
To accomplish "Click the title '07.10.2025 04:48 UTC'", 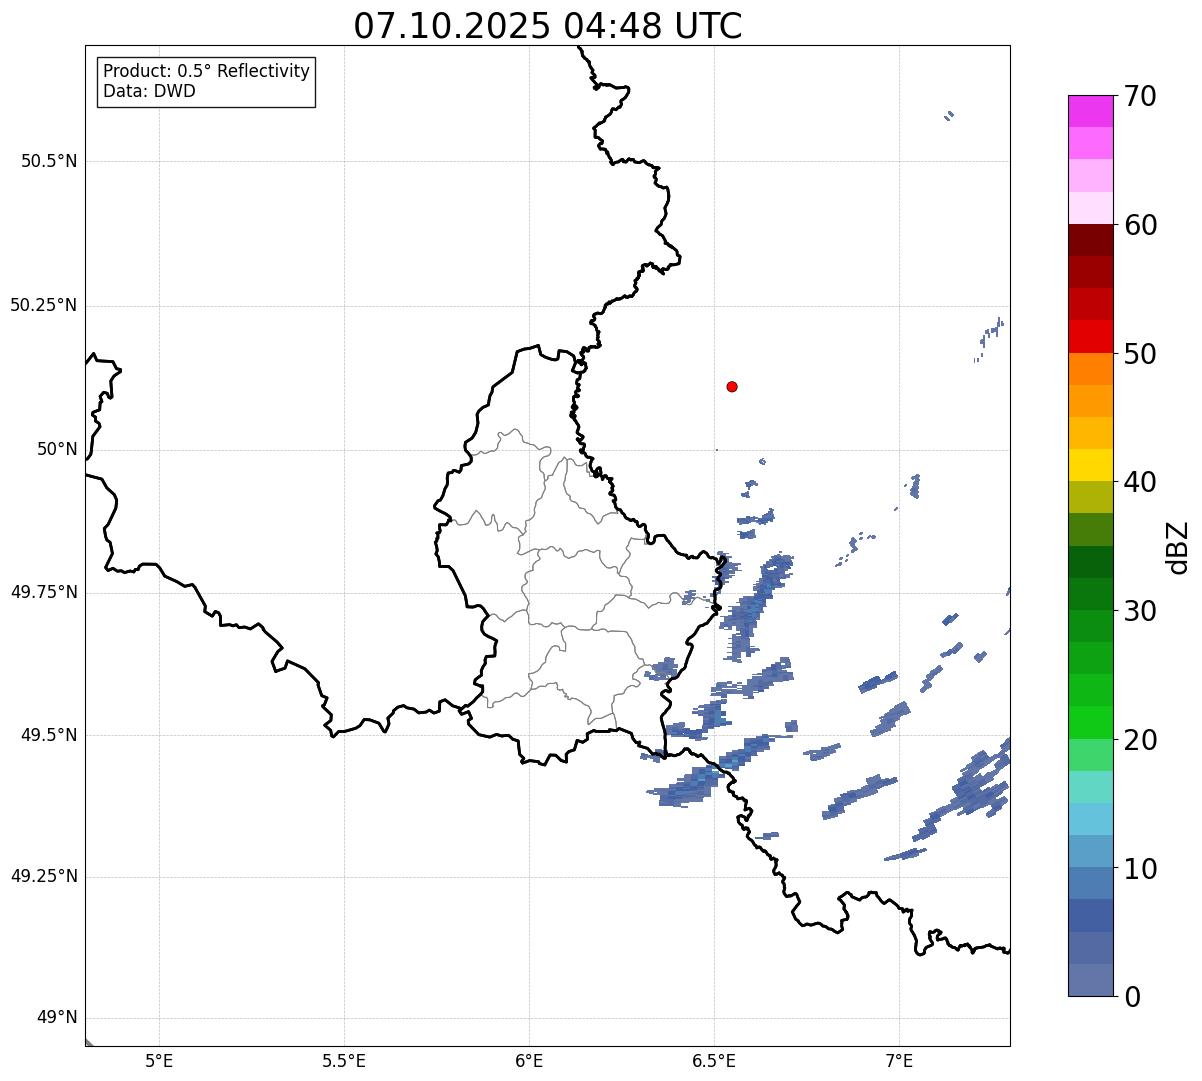I will tap(548, 26).
